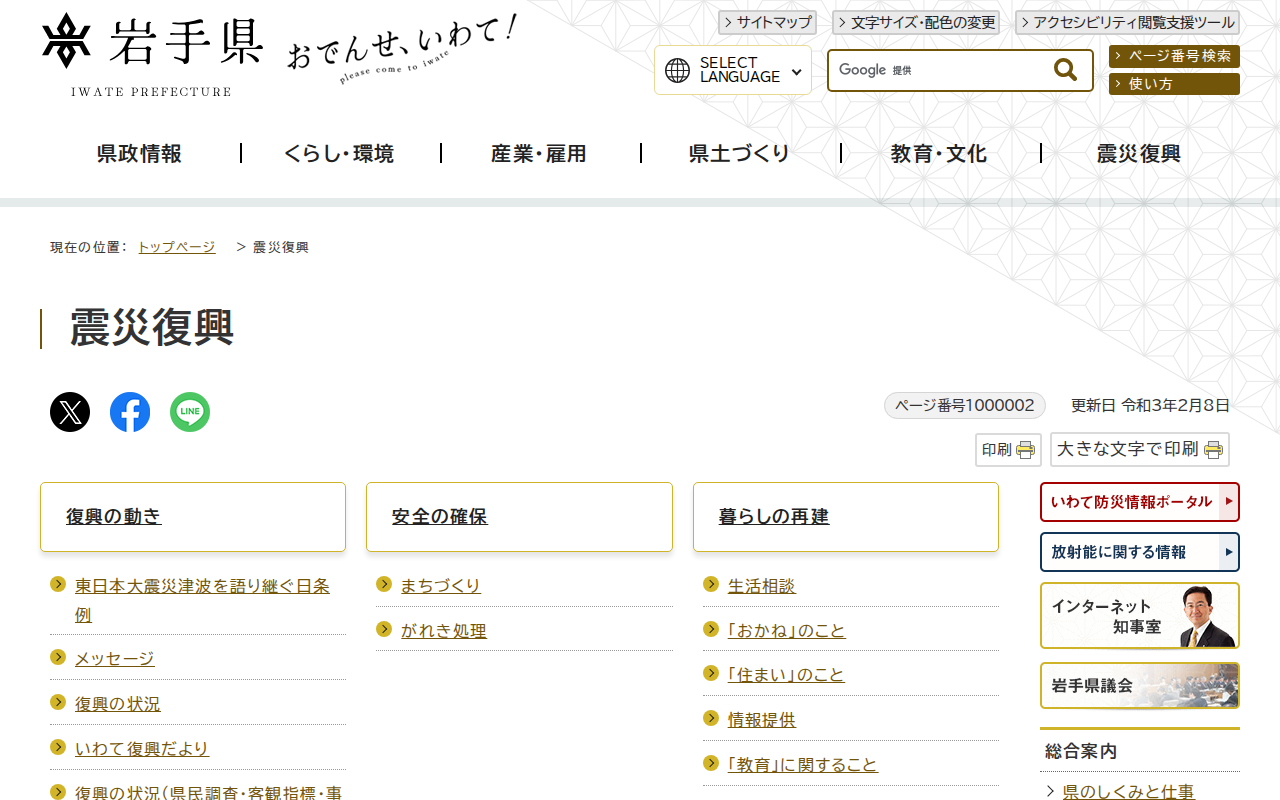
Task: Open いわて防災情報ポータル banner
Action: pyautogui.click(x=1140, y=502)
